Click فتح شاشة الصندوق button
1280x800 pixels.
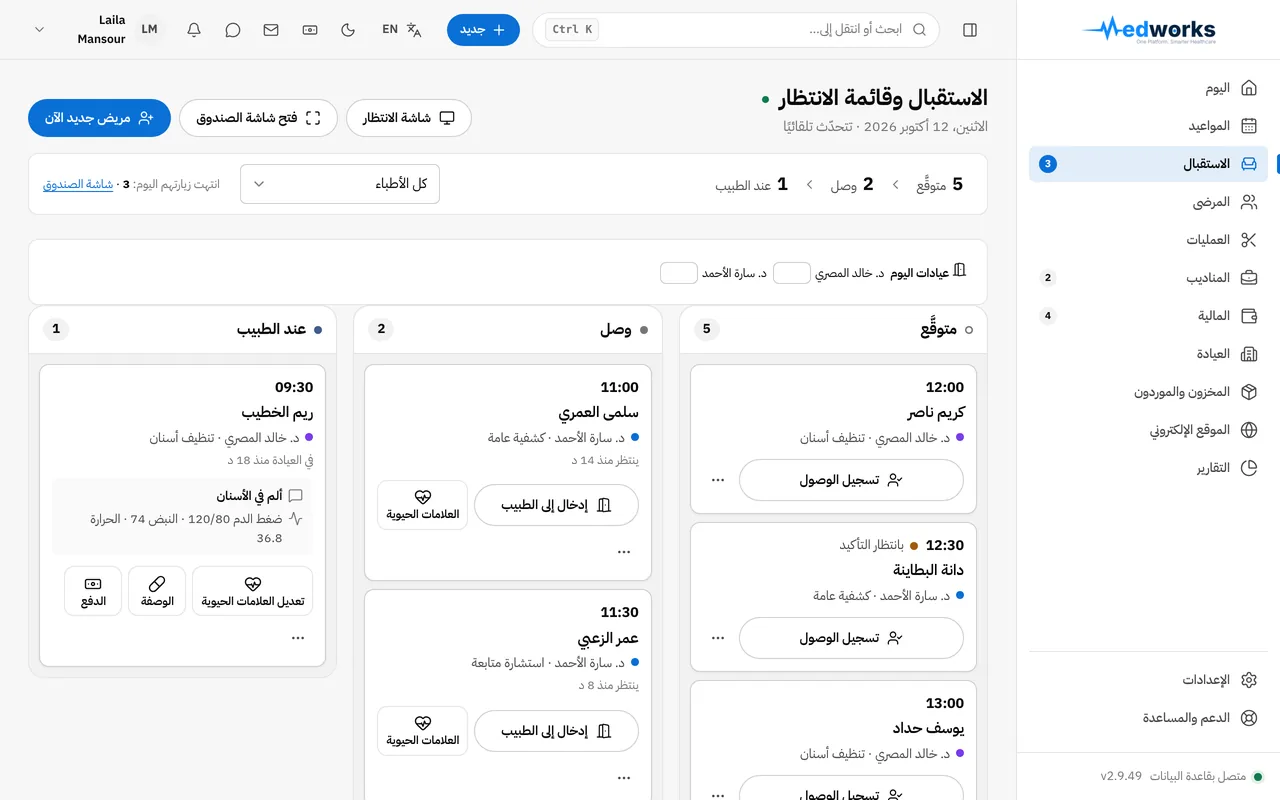click(258, 118)
